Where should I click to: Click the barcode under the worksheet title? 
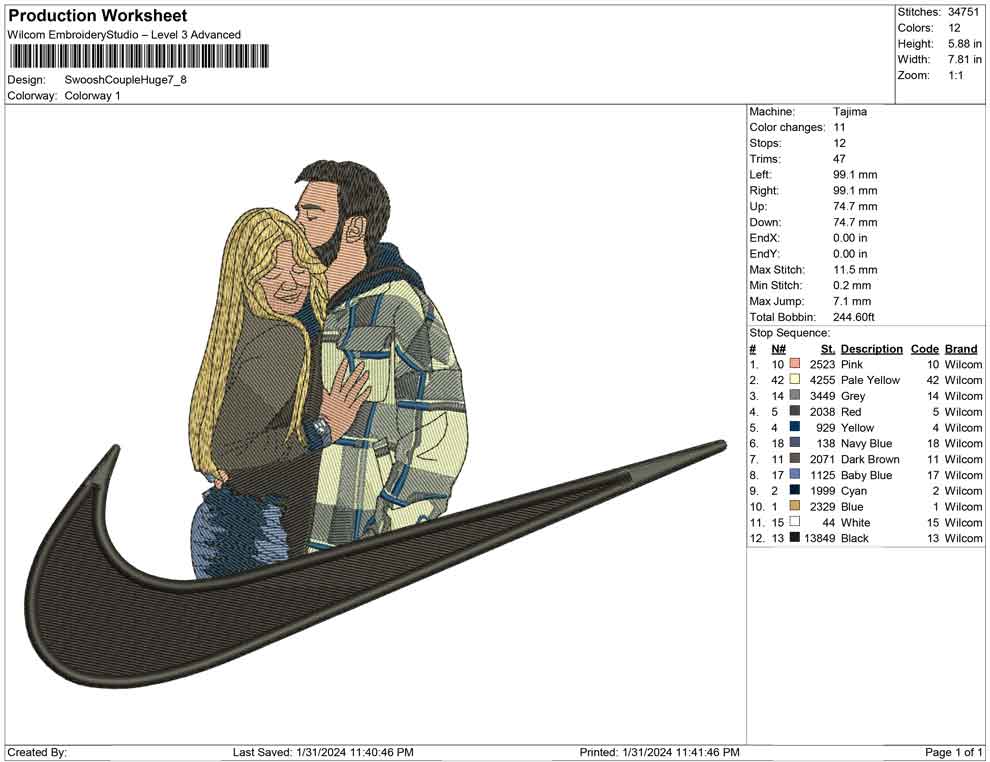coord(139,57)
